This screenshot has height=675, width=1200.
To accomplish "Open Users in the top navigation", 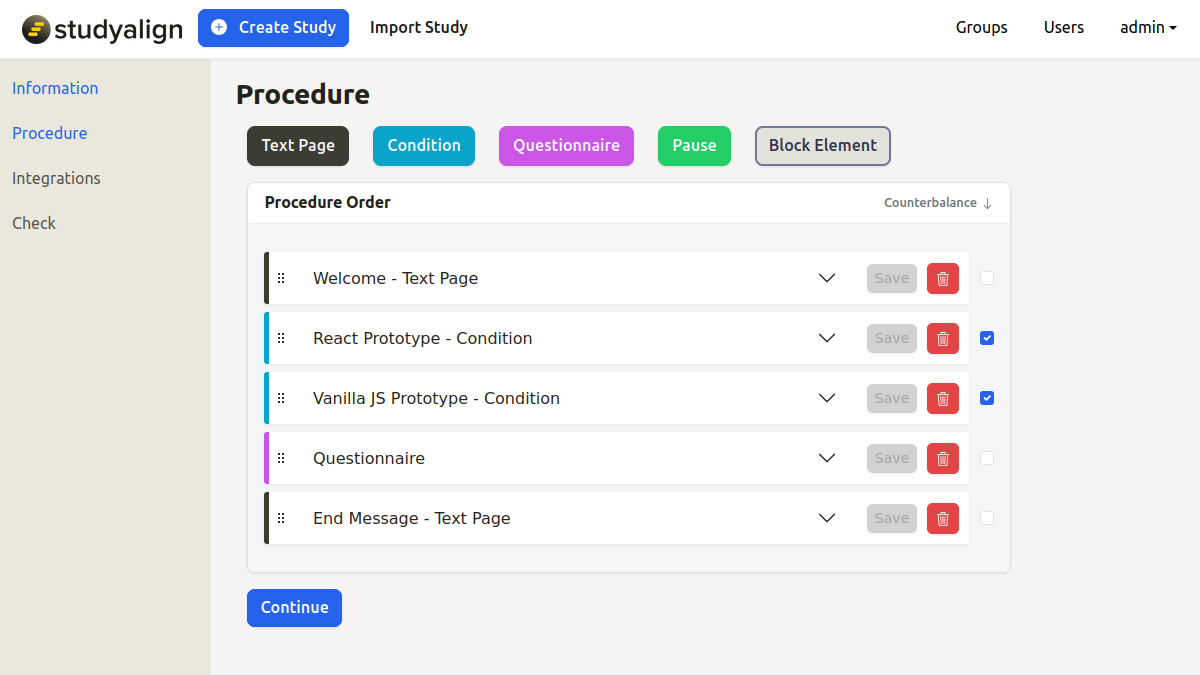I will tap(1064, 28).
